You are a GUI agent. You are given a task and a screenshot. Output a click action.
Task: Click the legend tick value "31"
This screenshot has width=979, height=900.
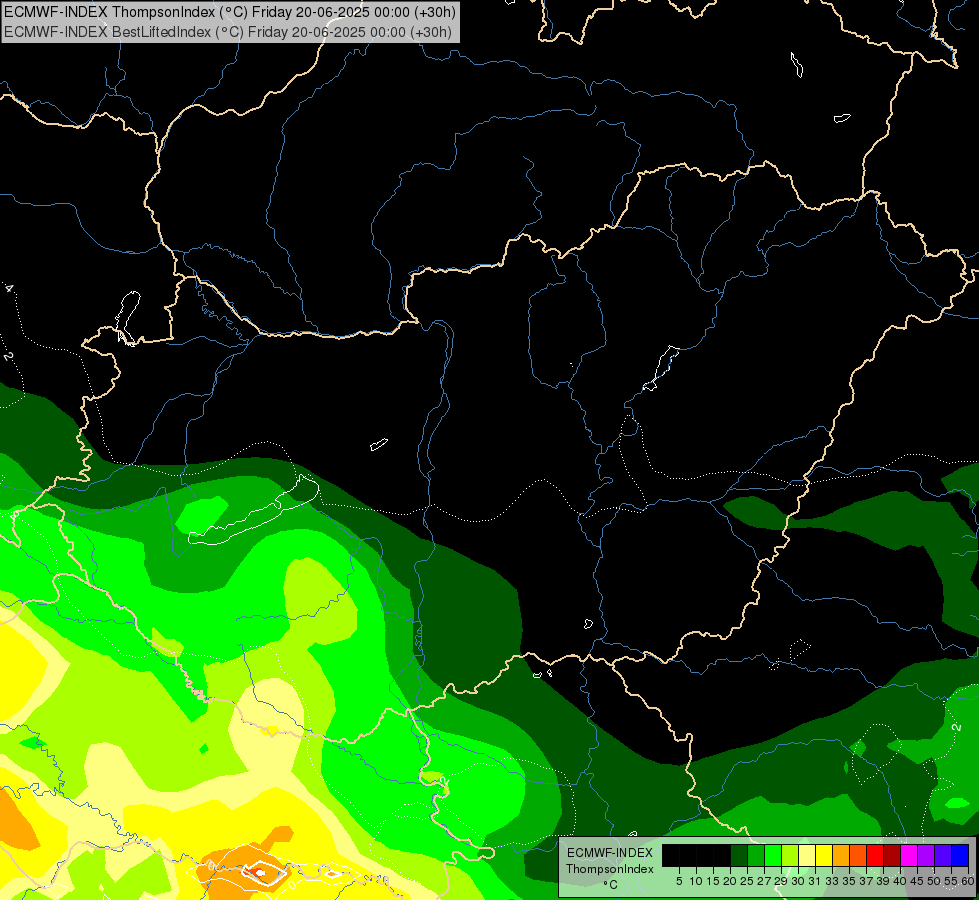815,881
